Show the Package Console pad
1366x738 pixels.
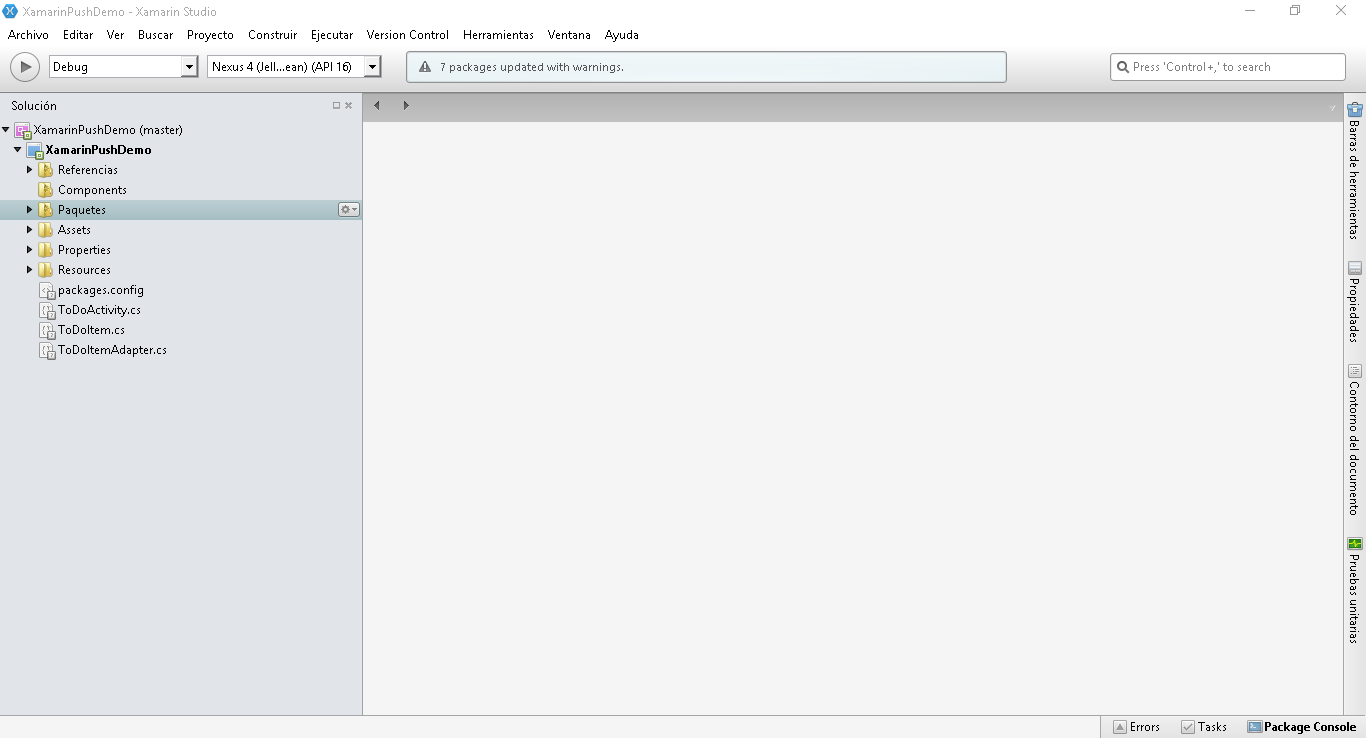pyautogui.click(x=1302, y=727)
